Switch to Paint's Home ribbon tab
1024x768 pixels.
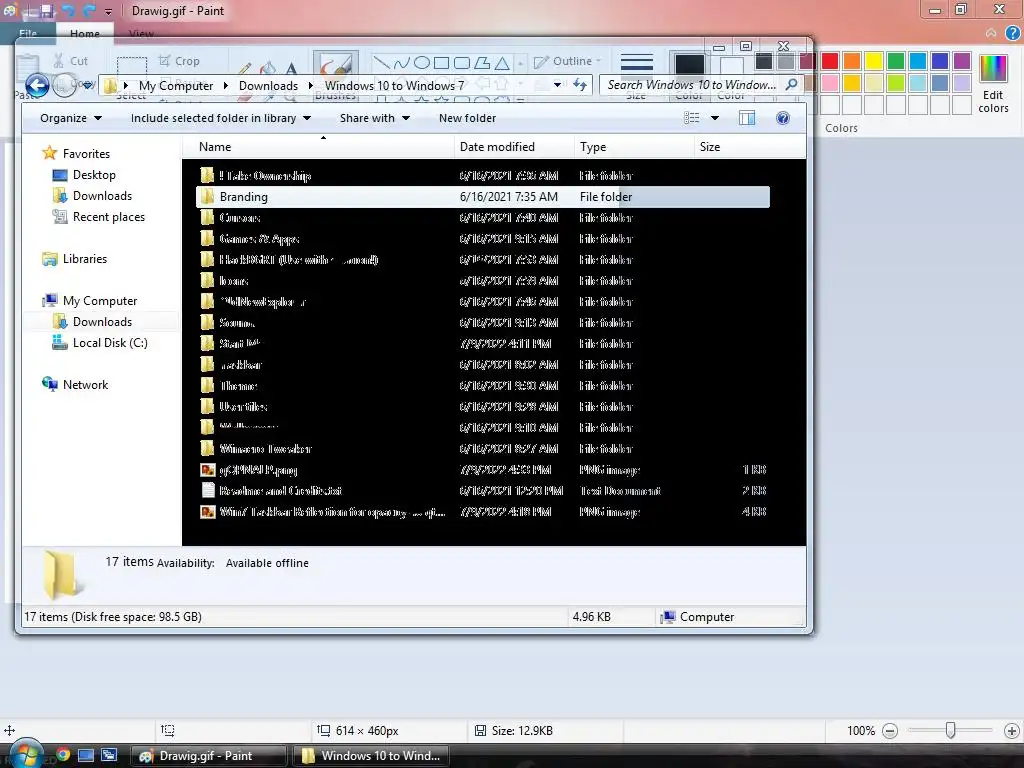coord(85,33)
